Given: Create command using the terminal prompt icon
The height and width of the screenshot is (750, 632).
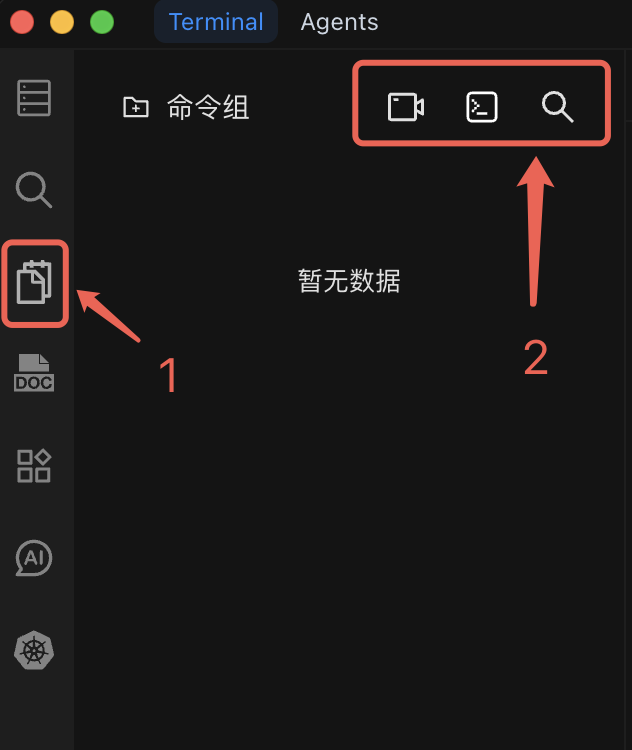Looking at the screenshot, I should pos(482,107).
